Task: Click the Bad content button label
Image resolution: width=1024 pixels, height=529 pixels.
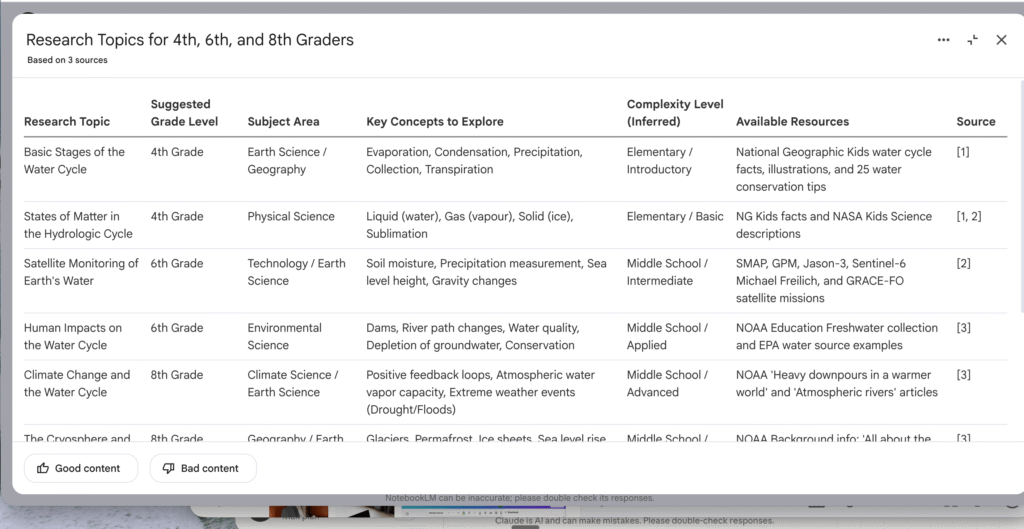Action: (x=210, y=468)
